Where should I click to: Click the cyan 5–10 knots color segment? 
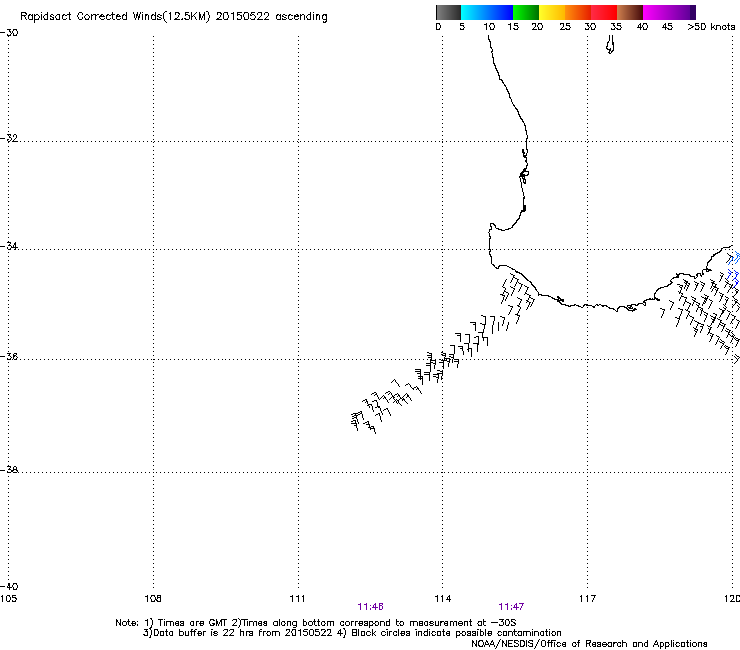click(x=474, y=12)
